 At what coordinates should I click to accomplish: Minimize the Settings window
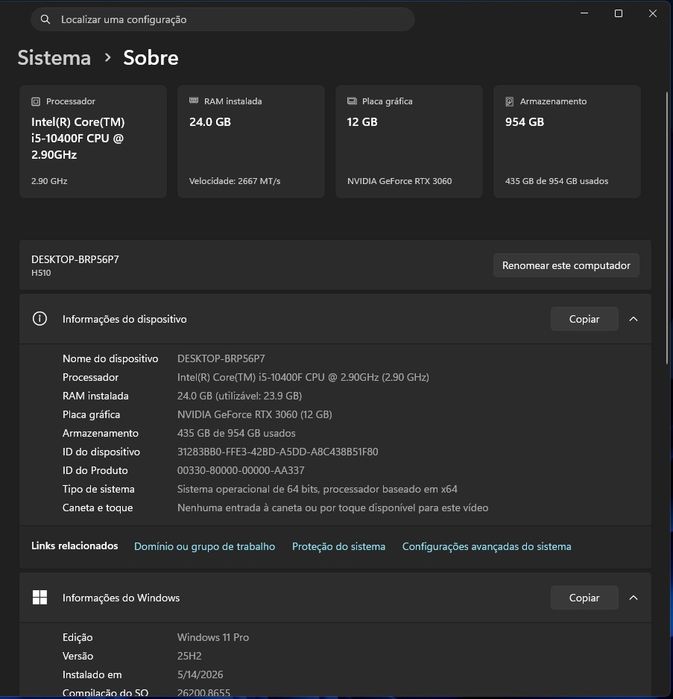(584, 13)
